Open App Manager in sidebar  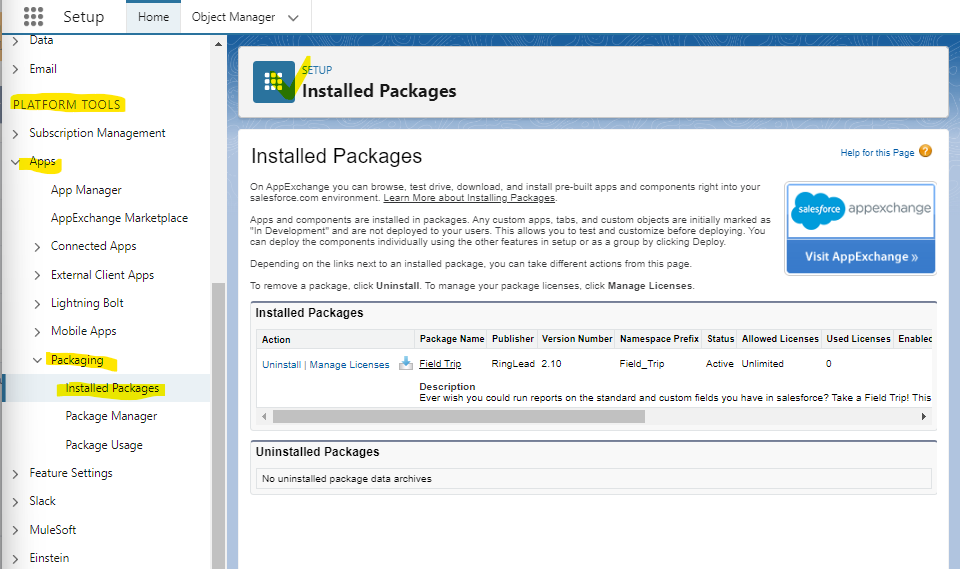pyautogui.click(x=86, y=190)
